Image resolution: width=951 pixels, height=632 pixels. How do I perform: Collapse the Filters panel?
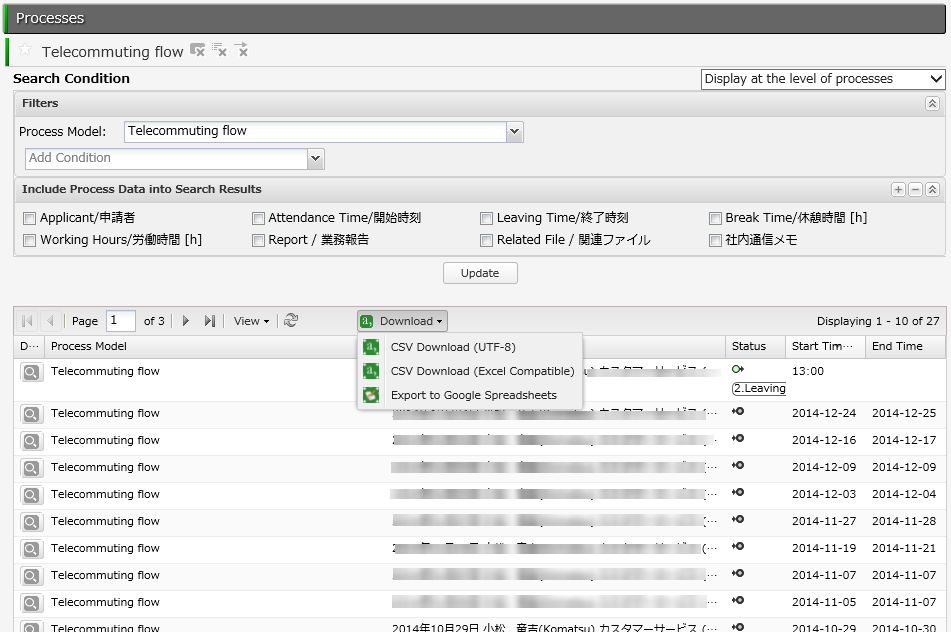tap(932, 104)
